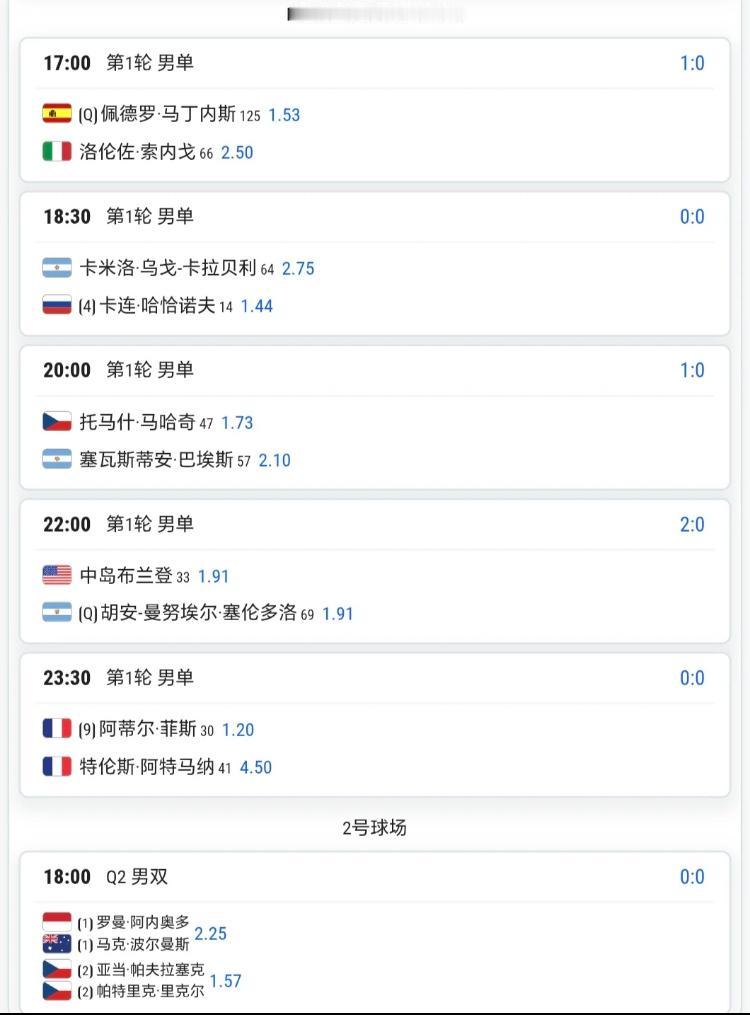Click the Italy flag beside 洛伦佐·索内戈
This screenshot has width=750, height=1015.
pos(57,152)
